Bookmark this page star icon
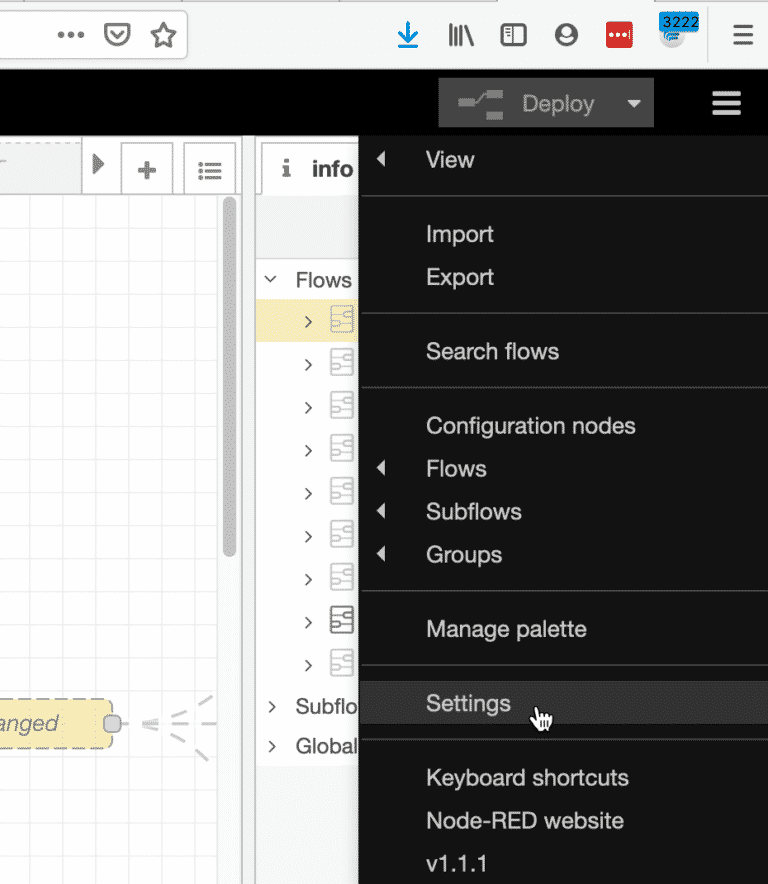Image resolution: width=768 pixels, height=884 pixels. point(164,35)
